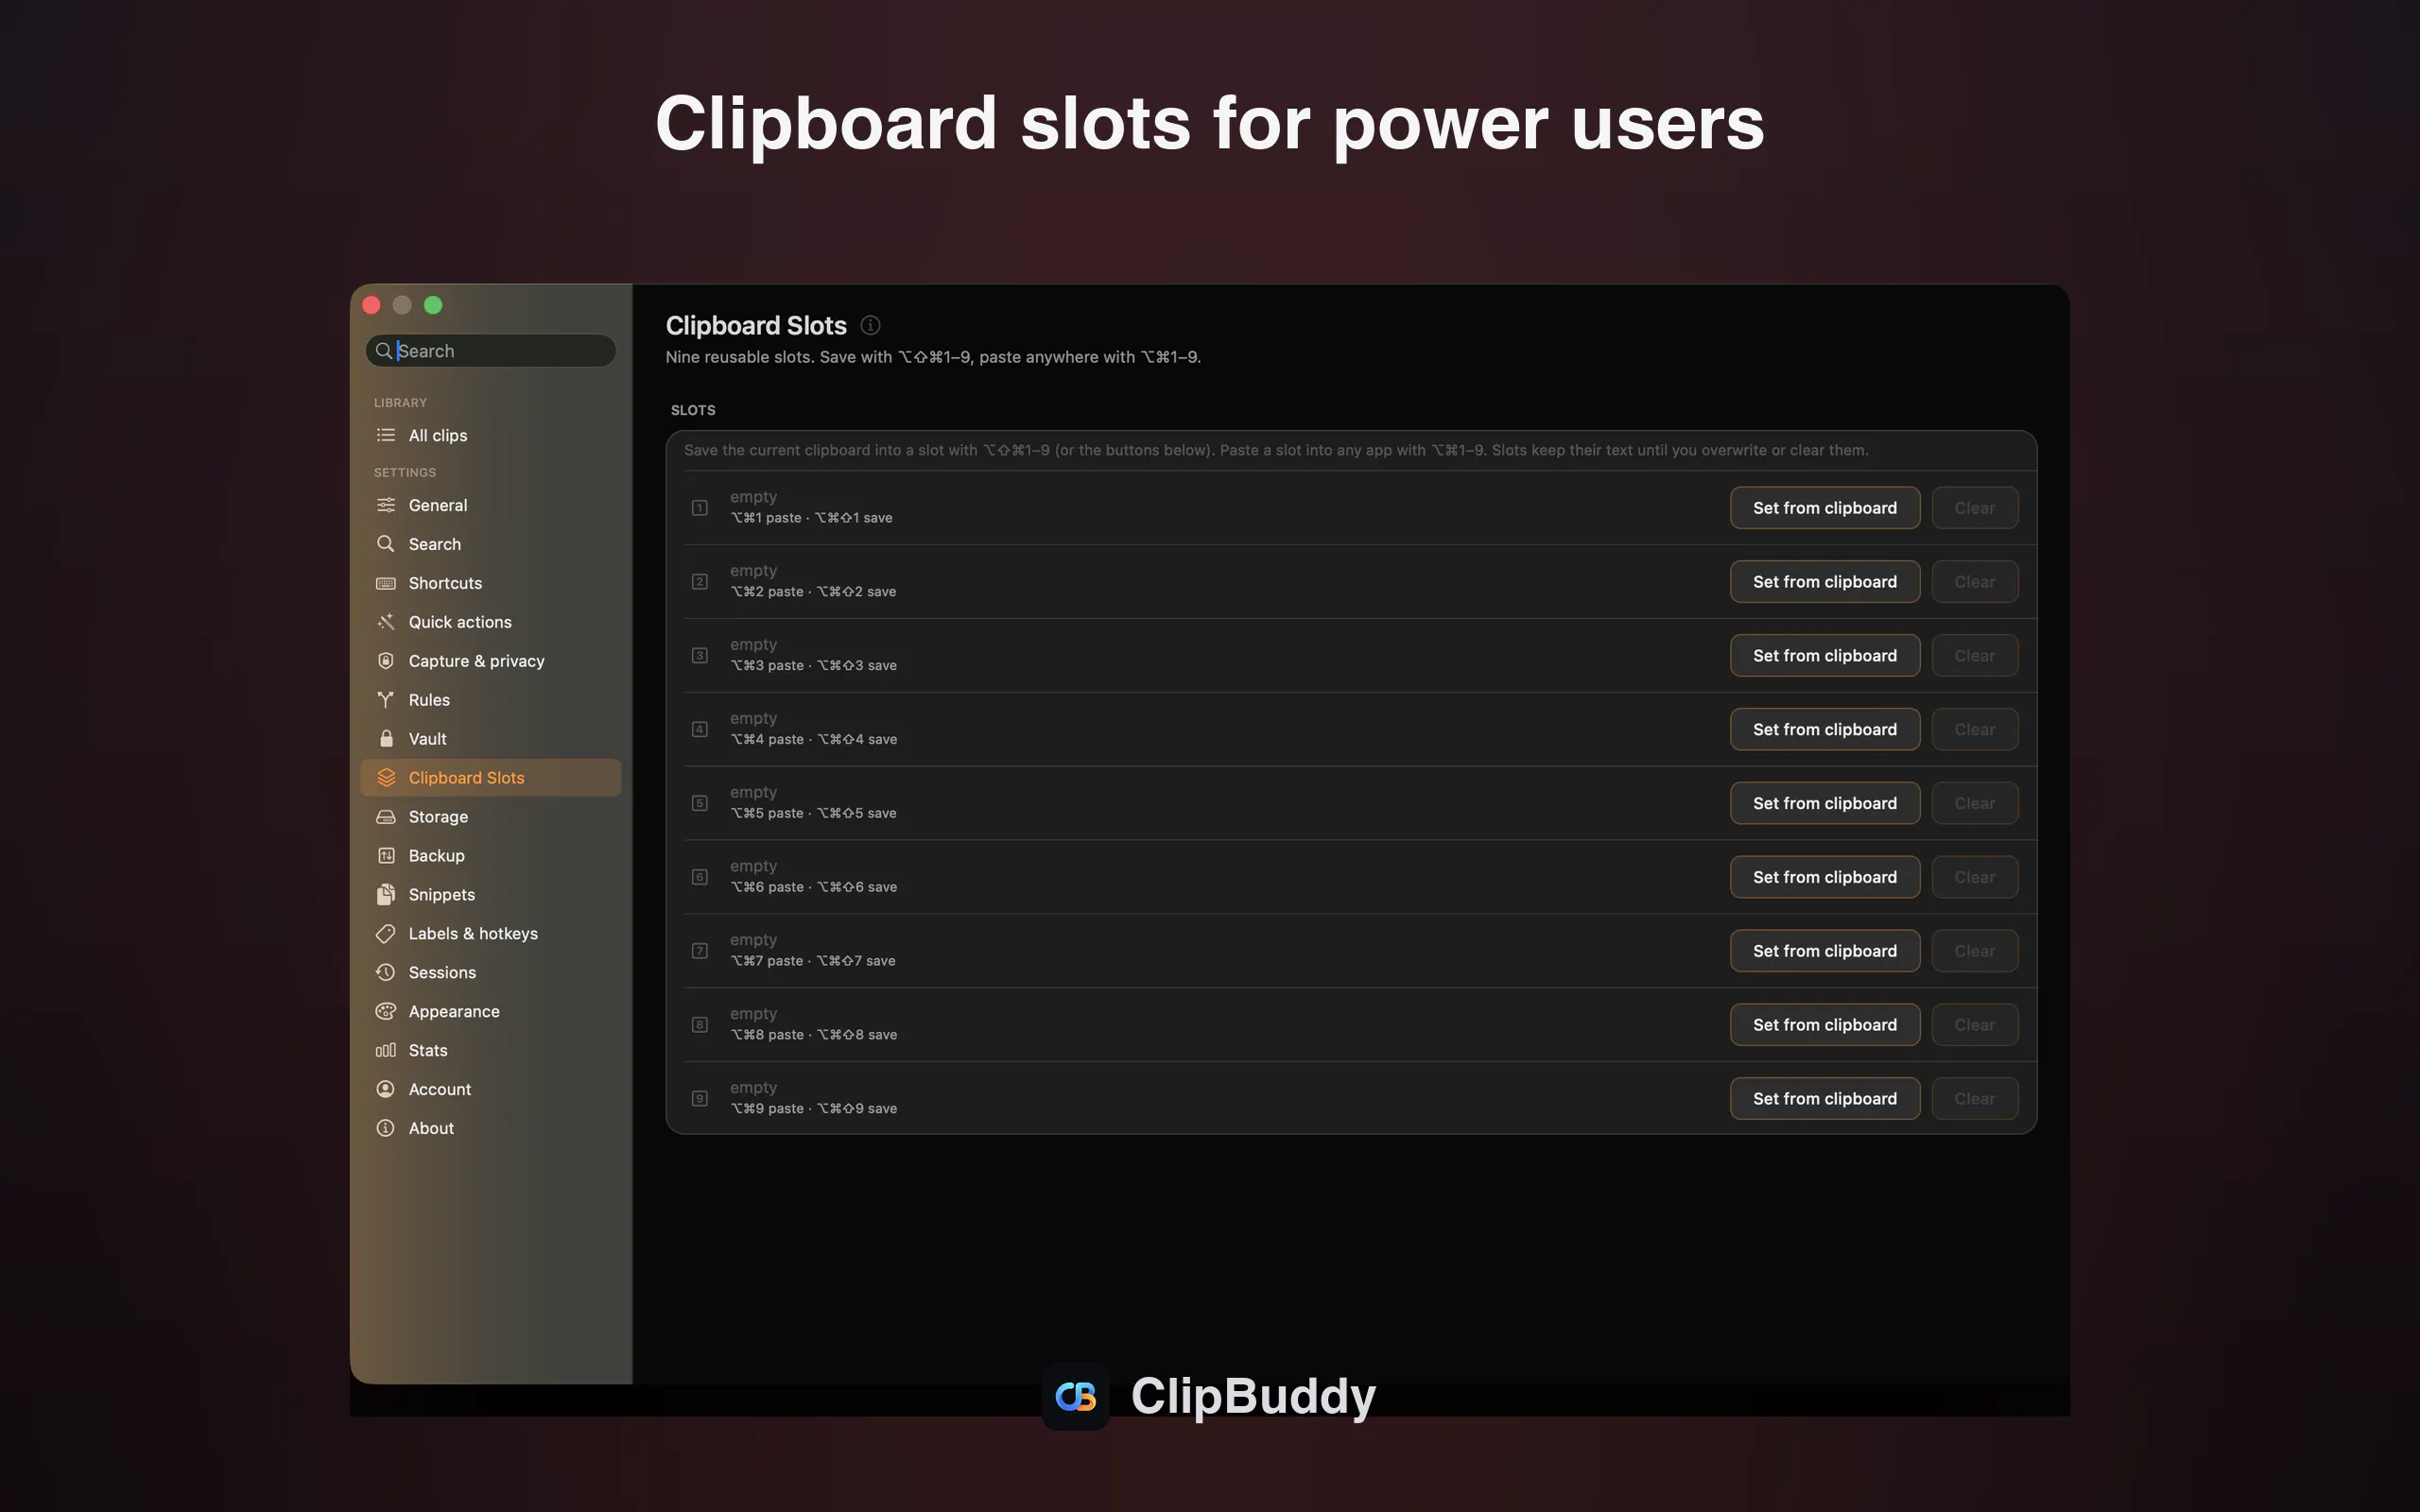This screenshot has height=1512, width=2420.
Task: Click the Backup icon
Action: 385,856
